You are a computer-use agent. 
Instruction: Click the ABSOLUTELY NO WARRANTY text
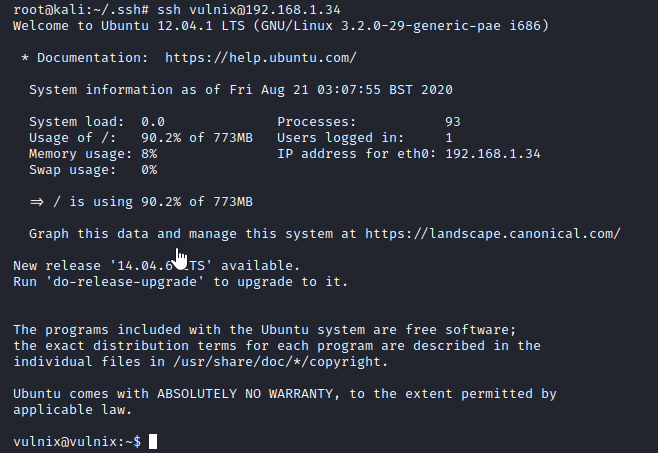245,393
